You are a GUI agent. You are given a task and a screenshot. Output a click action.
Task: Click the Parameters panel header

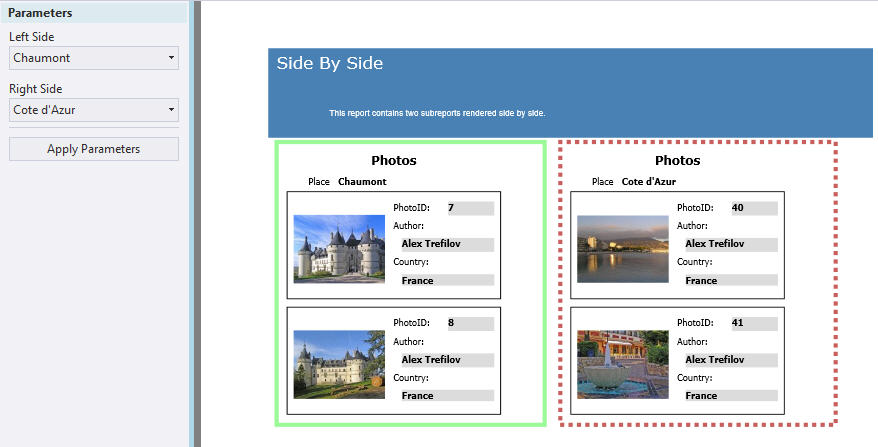point(94,13)
